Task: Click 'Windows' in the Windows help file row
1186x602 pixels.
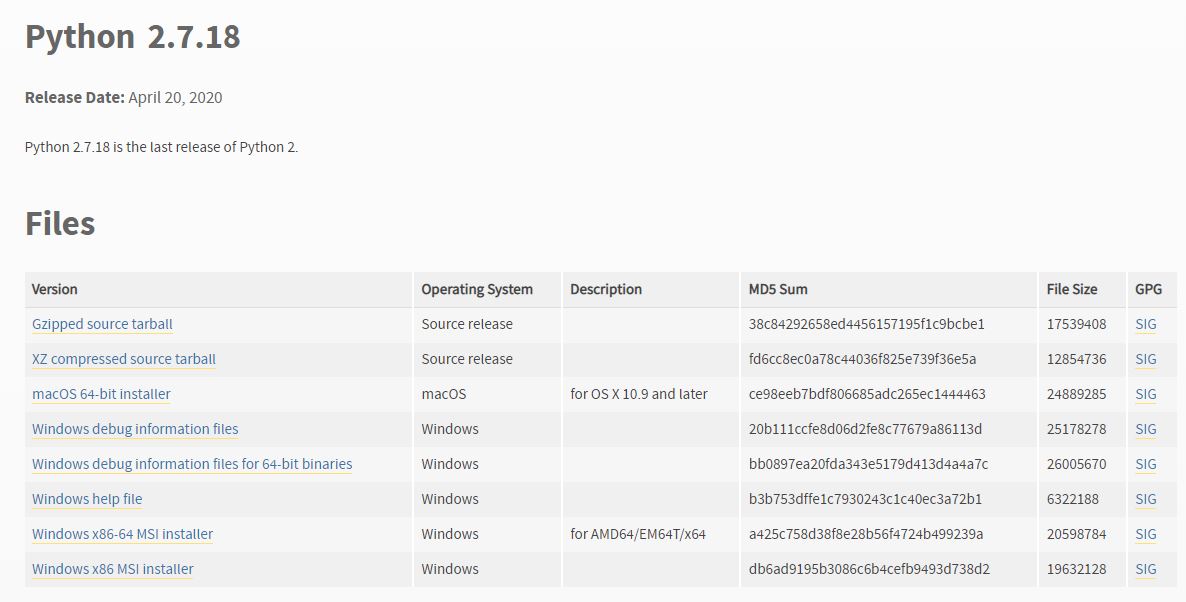Action: point(450,499)
